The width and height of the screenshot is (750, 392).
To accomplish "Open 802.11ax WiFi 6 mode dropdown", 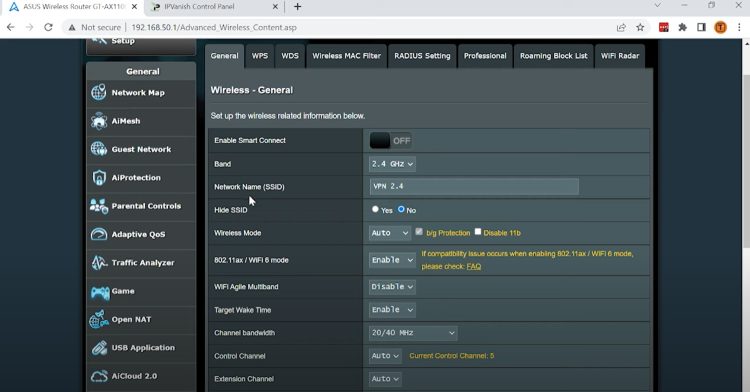I will [x=392, y=260].
